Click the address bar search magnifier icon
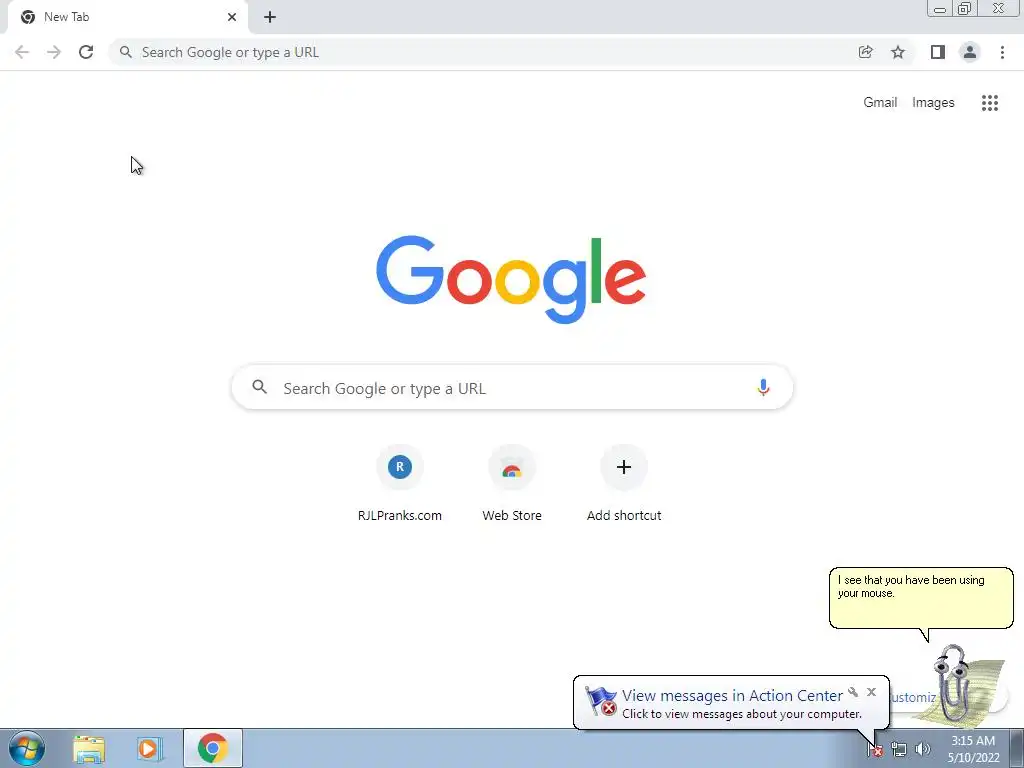The height and width of the screenshot is (768, 1024). (126, 52)
